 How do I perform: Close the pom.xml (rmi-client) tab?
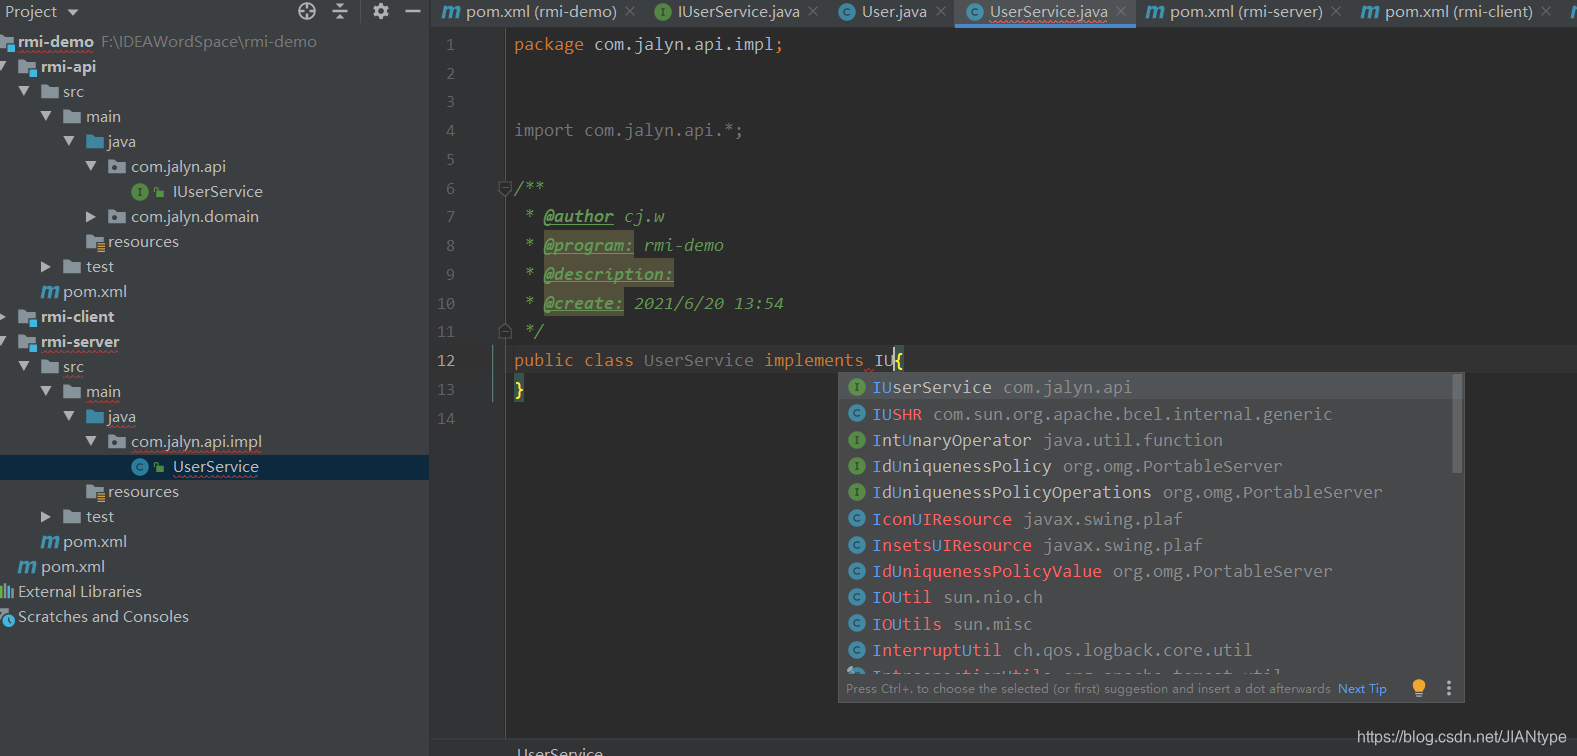click(x=1546, y=12)
